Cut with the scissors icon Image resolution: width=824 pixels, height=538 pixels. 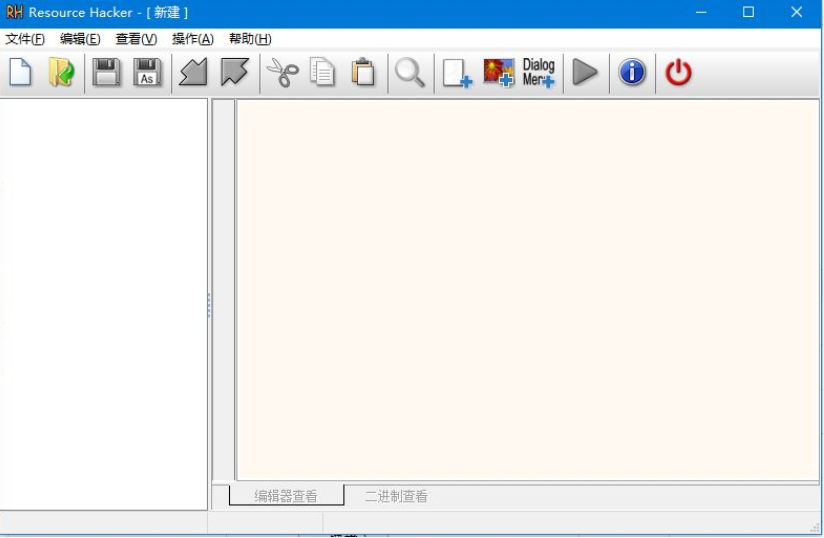click(x=283, y=73)
